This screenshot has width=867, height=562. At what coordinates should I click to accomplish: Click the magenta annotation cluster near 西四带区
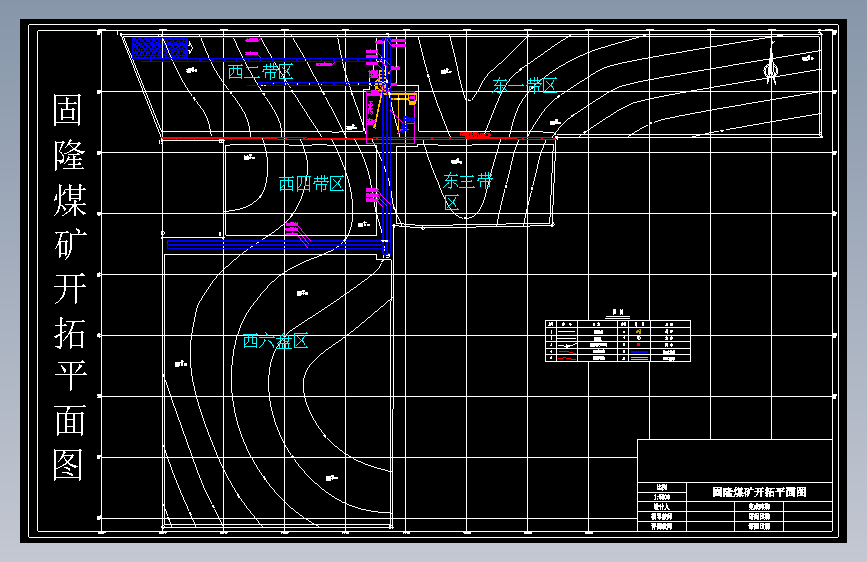pyautogui.click(x=297, y=233)
